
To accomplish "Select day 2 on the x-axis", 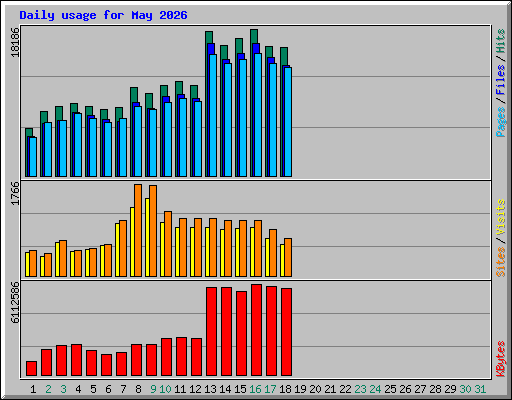I will click(48, 389).
